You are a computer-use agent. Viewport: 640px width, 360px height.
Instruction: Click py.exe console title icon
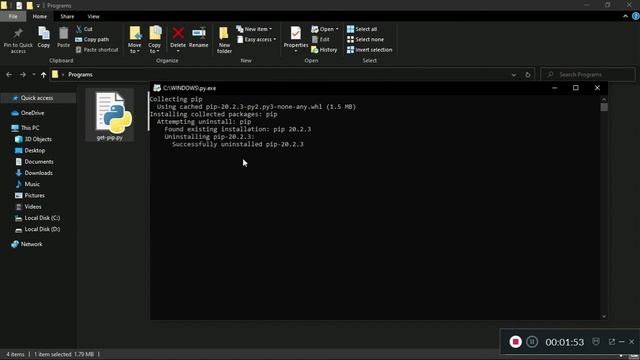(x=157, y=88)
